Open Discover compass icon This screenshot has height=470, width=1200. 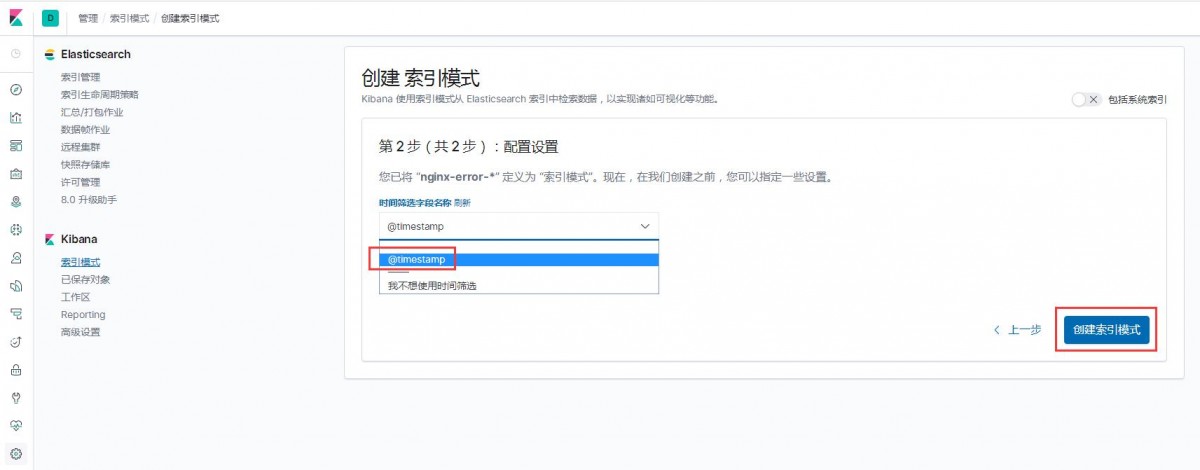click(16, 90)
